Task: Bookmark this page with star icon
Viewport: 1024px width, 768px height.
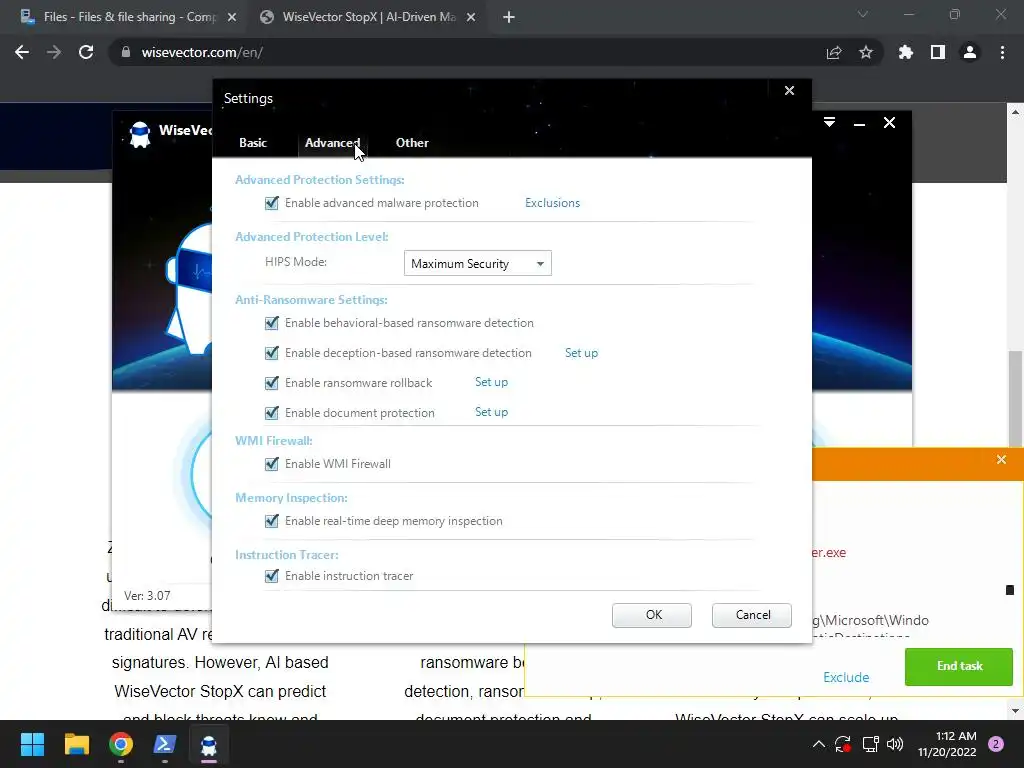Action: point(865,52)
